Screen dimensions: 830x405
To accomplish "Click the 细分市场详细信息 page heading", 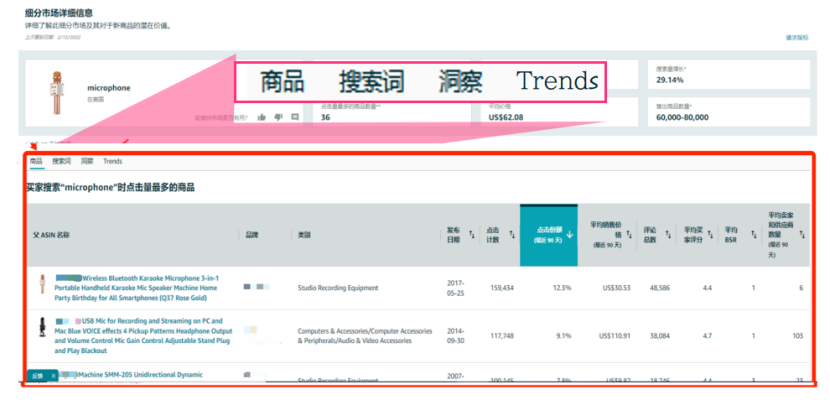I will (59, 13).
